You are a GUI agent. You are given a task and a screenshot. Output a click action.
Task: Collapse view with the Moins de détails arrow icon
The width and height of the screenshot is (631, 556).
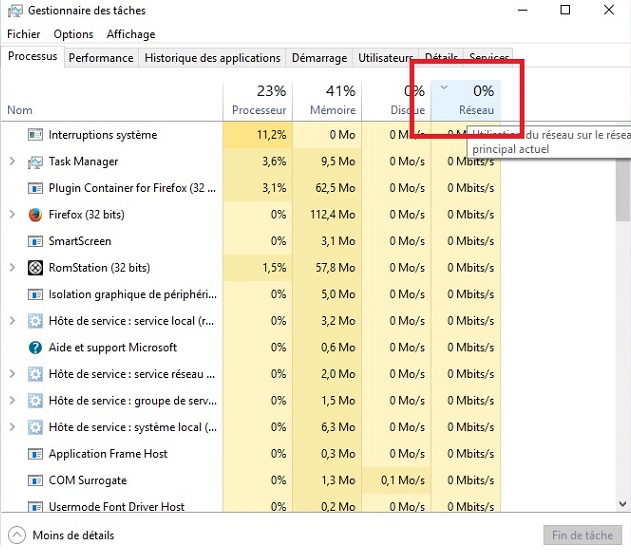17,535
